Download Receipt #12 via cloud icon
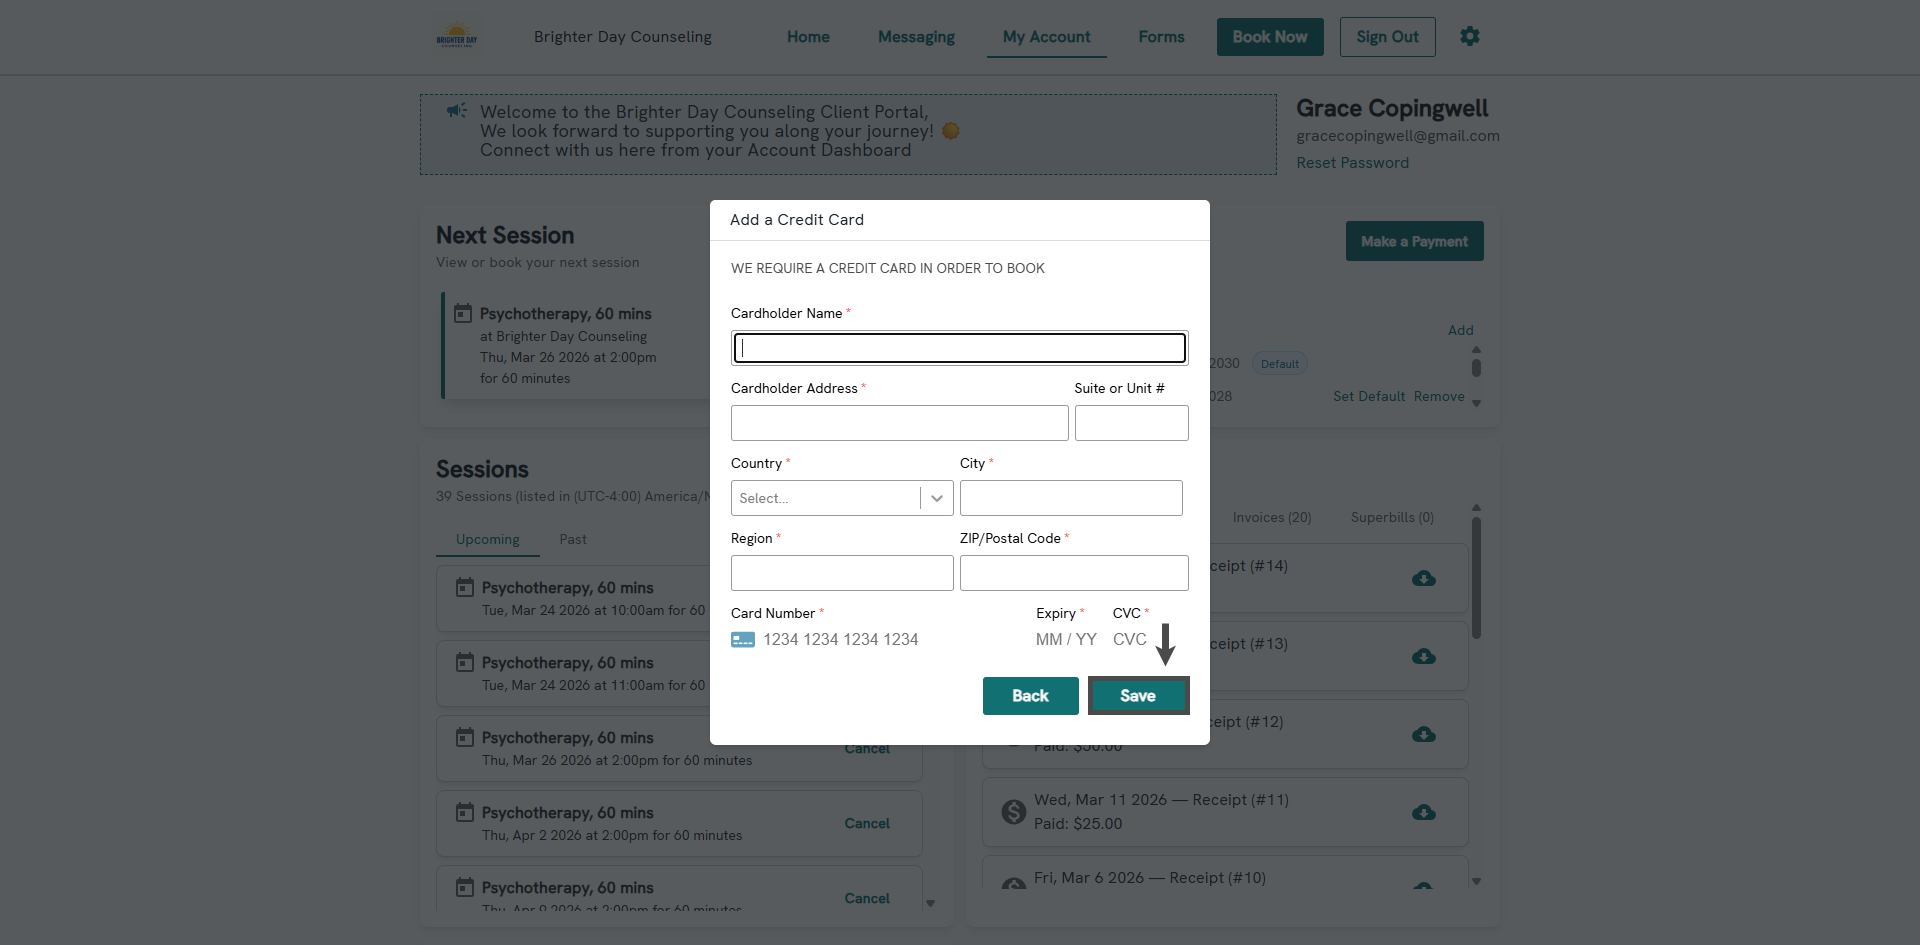The image size is (1920, 945). tap(1423, 735)
